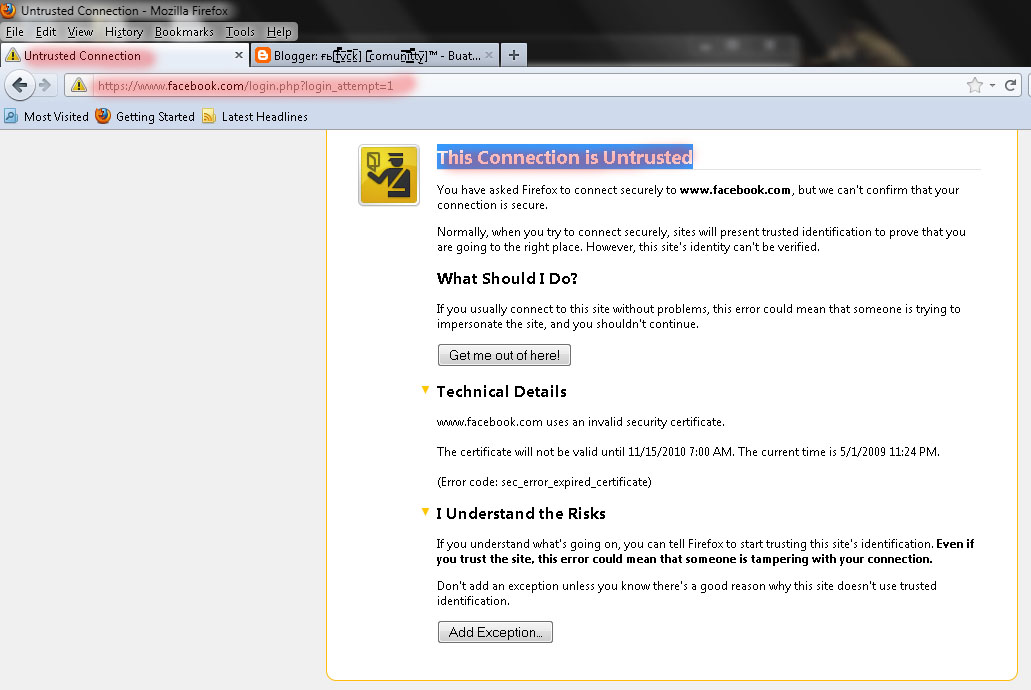Screen dimensions: 1031x690
Task: Click the Blogger favicon on the second tab
Action: pos(261,55)
